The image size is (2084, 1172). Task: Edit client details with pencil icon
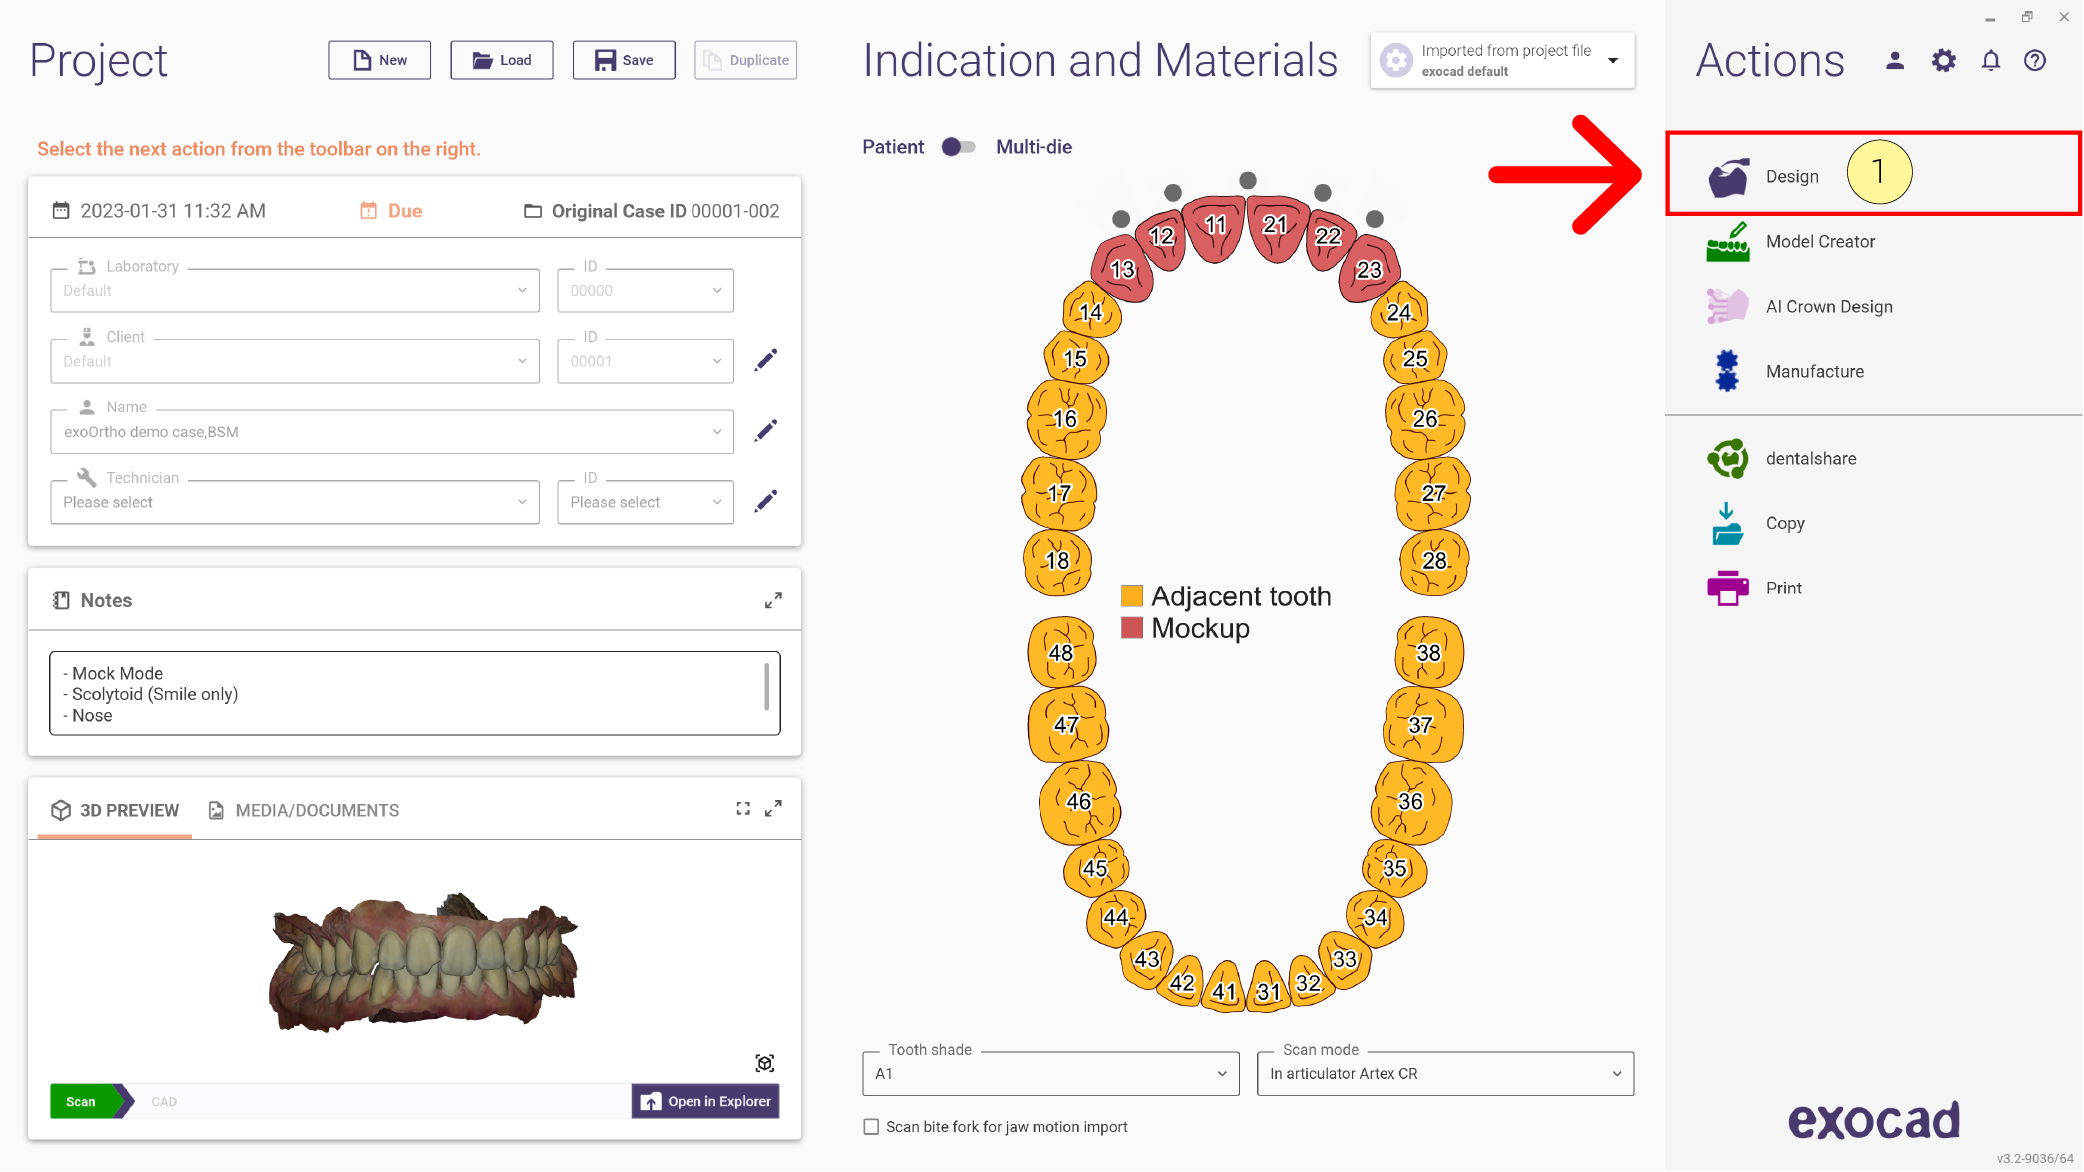coord(766,360)
